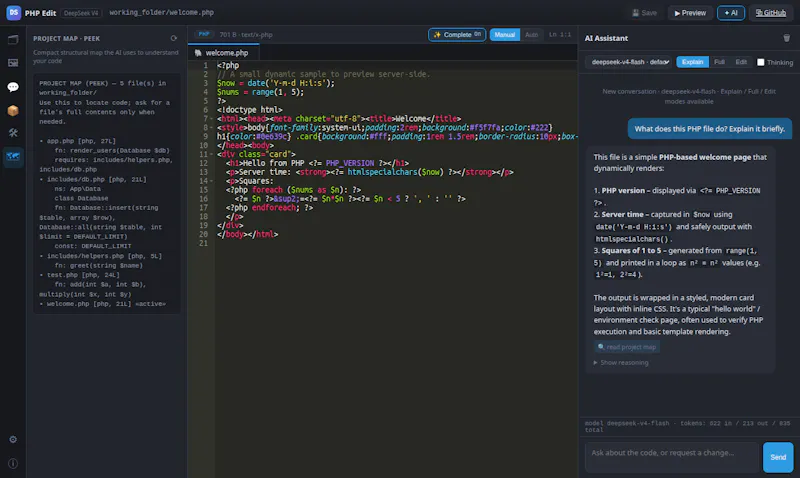Open the deepseek-v4-flash model dropdown
800x478 pixels.
click(x=629, y=62)
